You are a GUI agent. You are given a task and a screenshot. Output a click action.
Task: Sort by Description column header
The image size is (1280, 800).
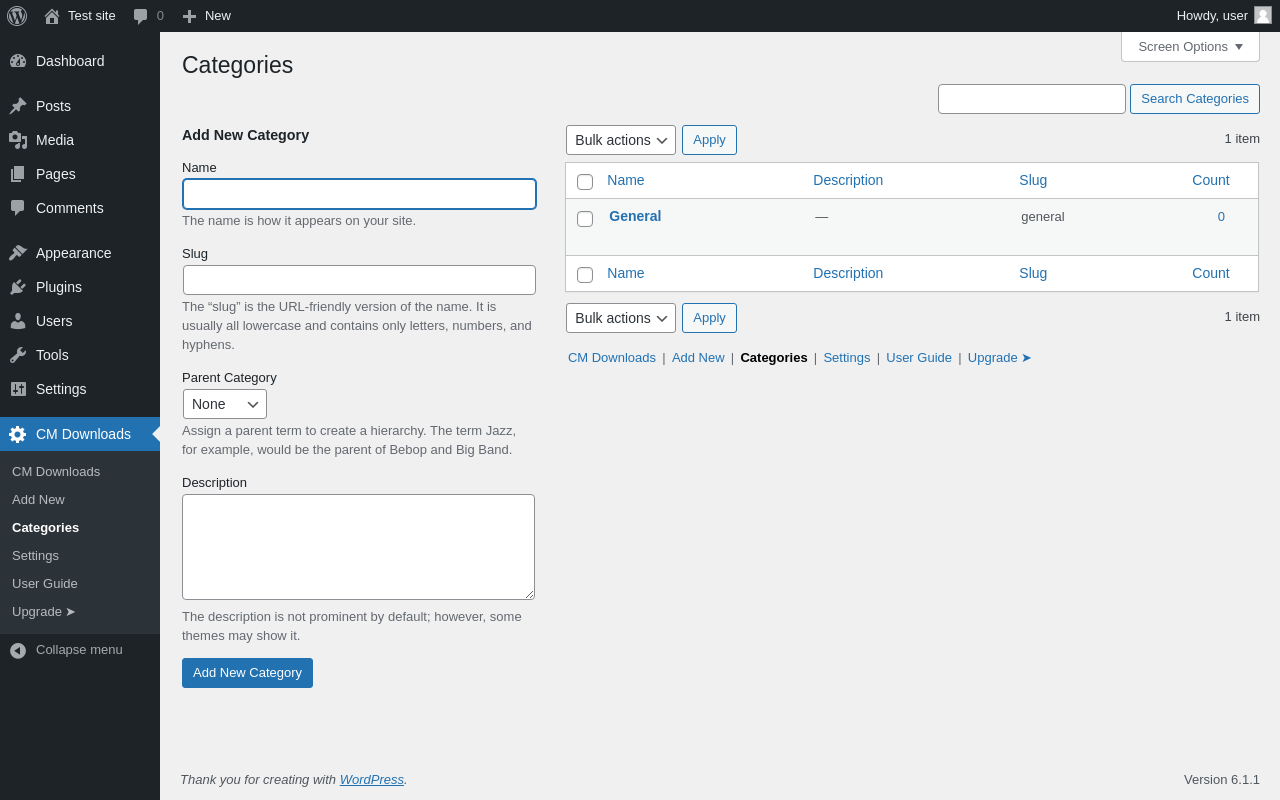[848, 180]
